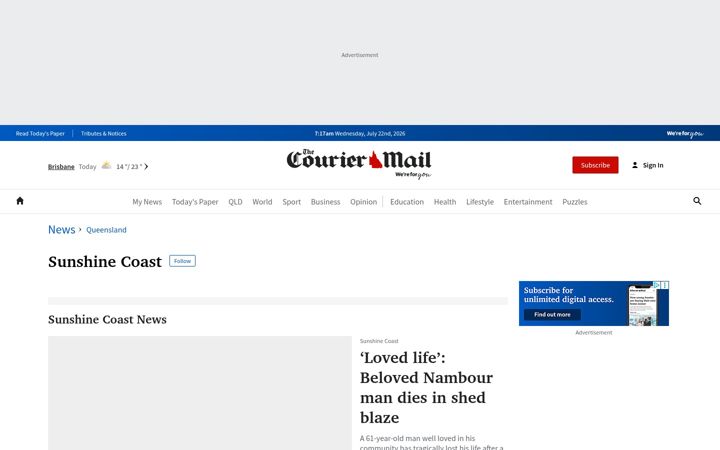Click the Sunshine Coast News heading
720x450 pixels.
(x=107, y=319)
